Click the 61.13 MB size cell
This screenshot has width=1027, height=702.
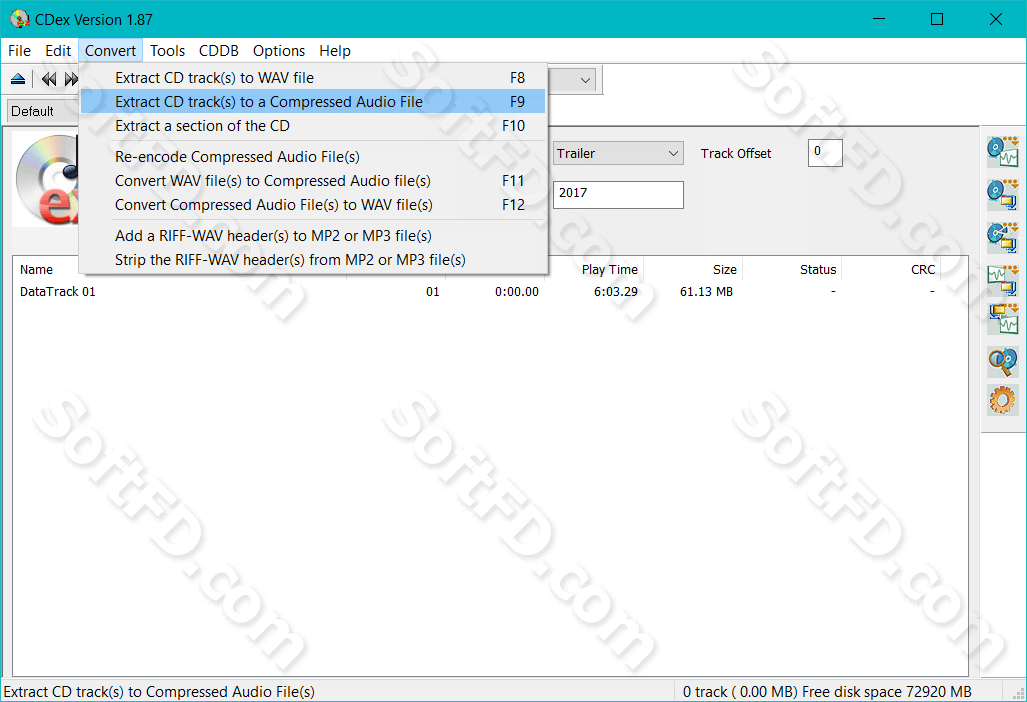706,291
